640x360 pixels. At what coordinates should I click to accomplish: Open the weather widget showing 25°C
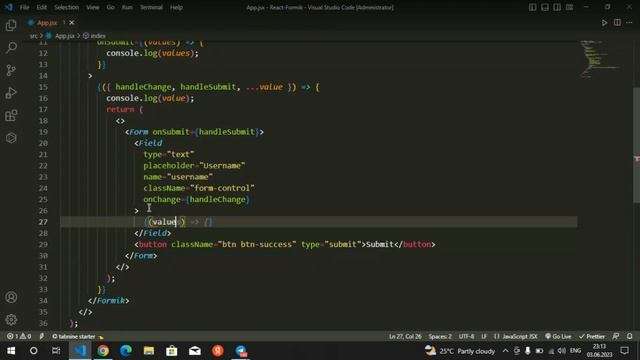[459, 351]
